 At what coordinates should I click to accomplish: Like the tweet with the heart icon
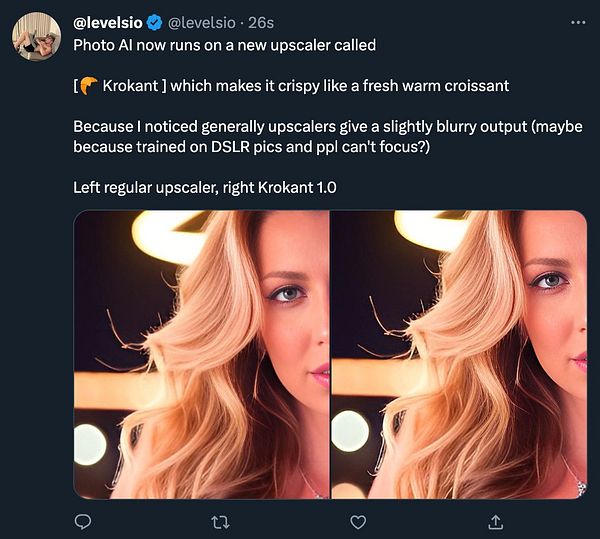click(357, 522)
